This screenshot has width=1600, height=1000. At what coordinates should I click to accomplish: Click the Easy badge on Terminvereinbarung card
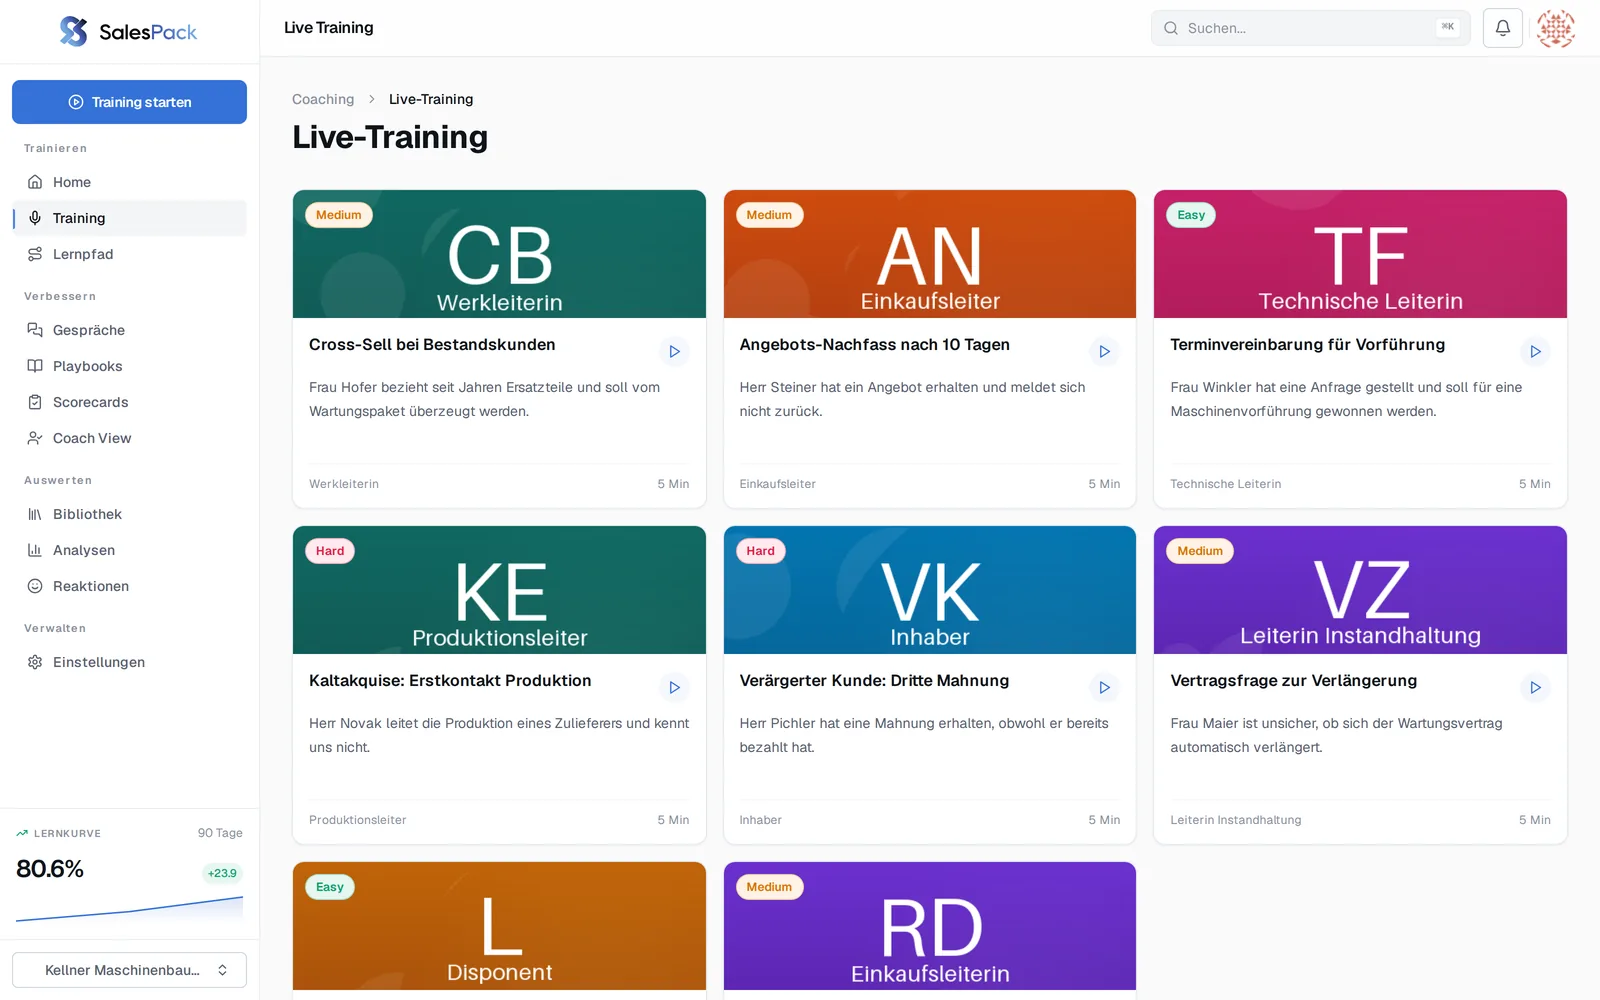pos(1191,215)
